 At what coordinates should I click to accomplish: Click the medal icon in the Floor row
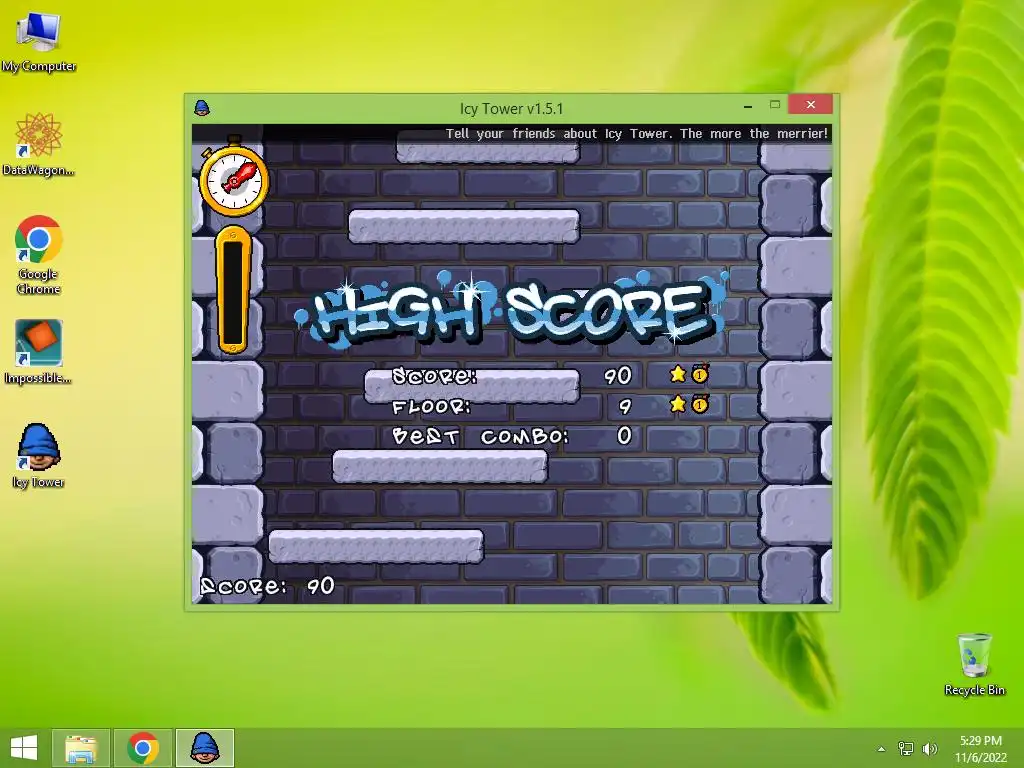[700, 404]
